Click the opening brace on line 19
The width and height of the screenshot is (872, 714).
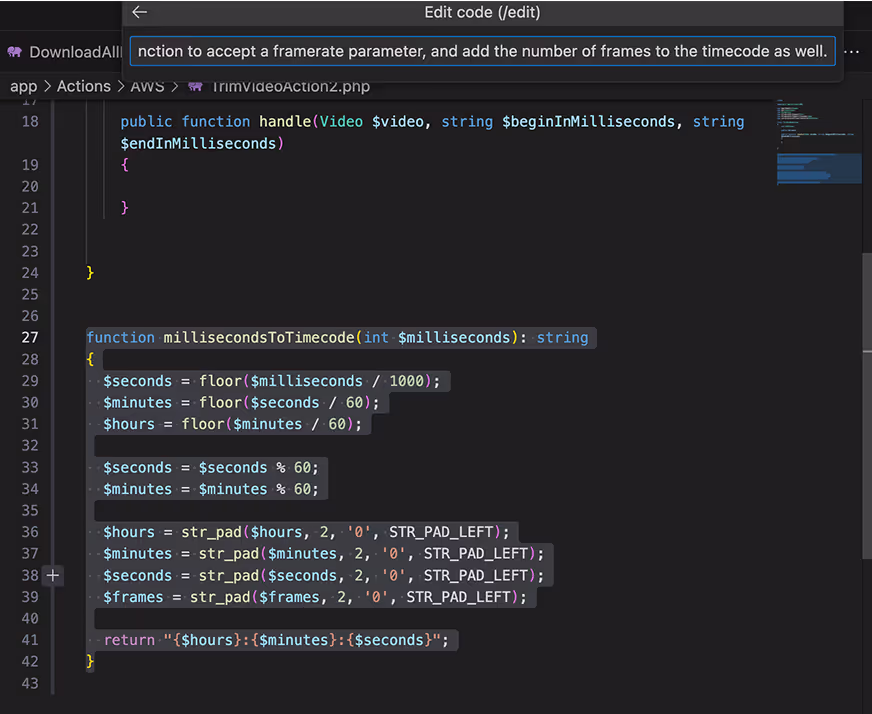click(125, 165)
